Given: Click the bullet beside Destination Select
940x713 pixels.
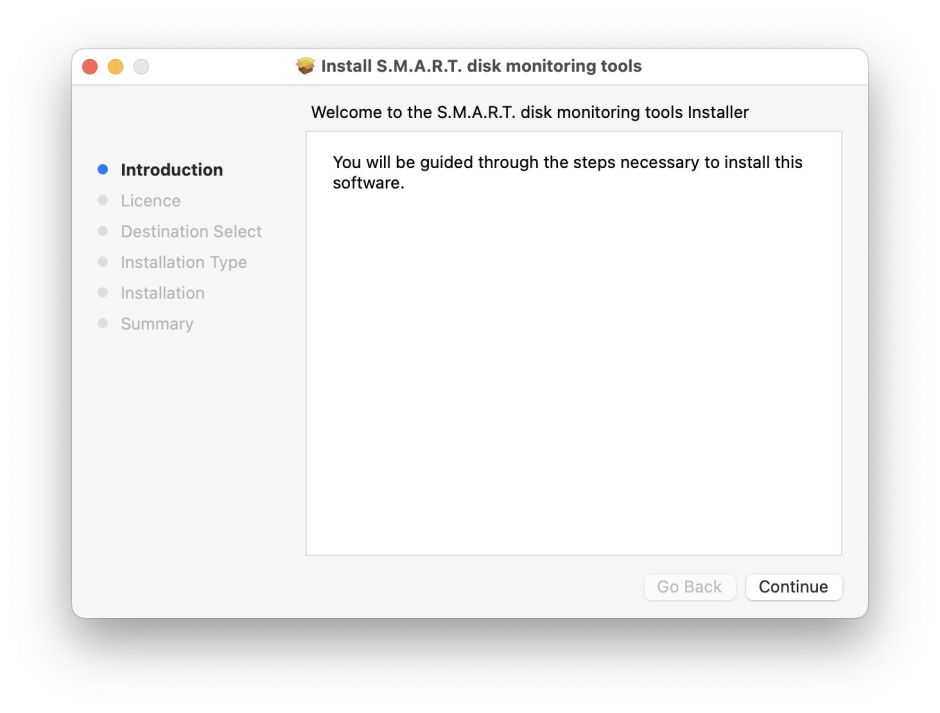Looking at the screenshot, I should point(103,231).
